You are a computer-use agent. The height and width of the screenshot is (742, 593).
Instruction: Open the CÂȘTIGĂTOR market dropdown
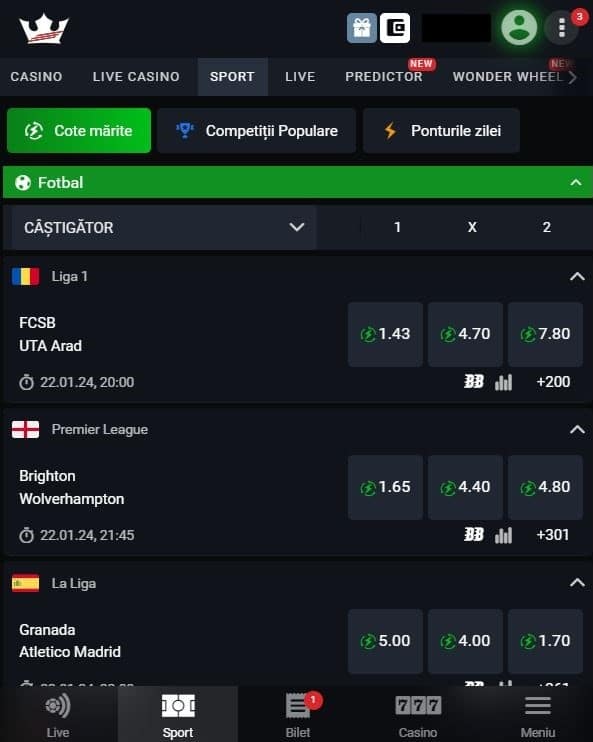tap(164, 228)
